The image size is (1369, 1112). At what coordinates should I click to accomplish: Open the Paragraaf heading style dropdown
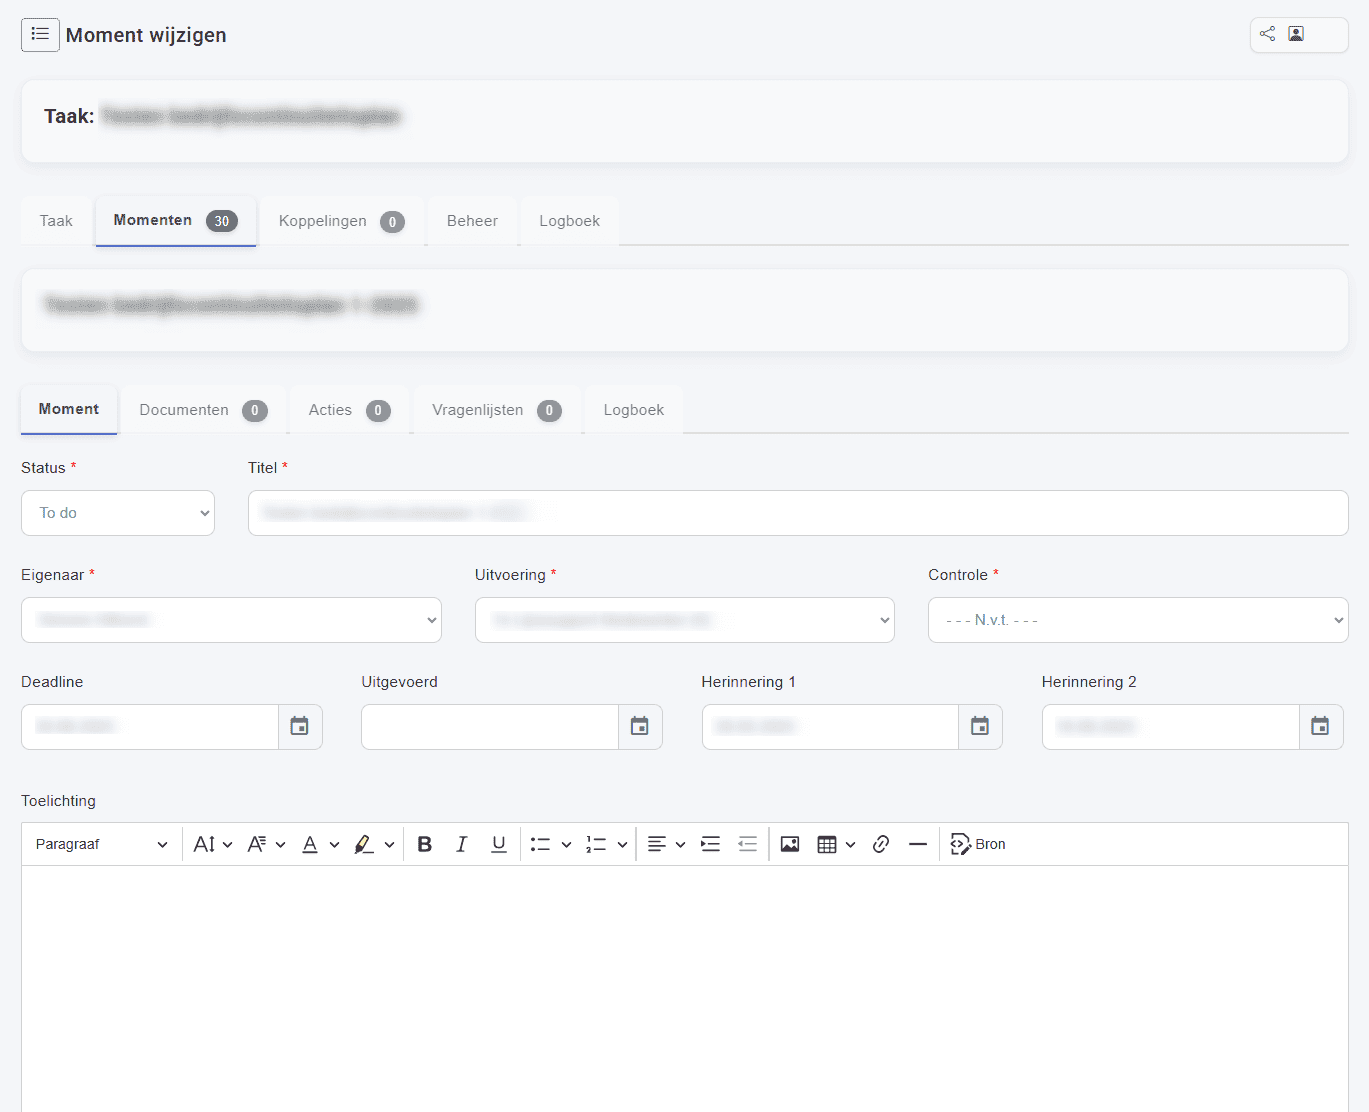tap(101, 844)
